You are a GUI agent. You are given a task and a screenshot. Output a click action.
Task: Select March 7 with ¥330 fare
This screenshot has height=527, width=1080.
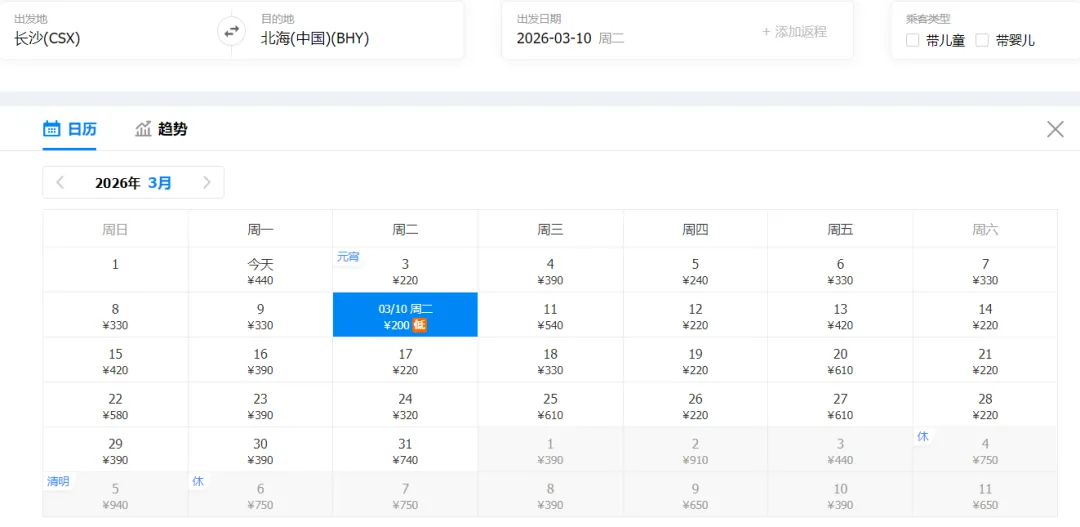[986, 271]
